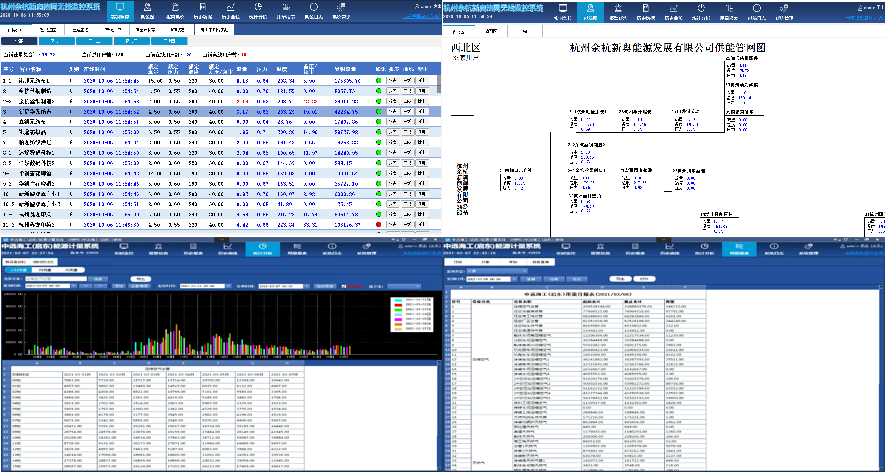Open 报警信息 icon in daily report window
This screenshot has height=473, width=887.
pyautogui.click(x=600, y=246)
